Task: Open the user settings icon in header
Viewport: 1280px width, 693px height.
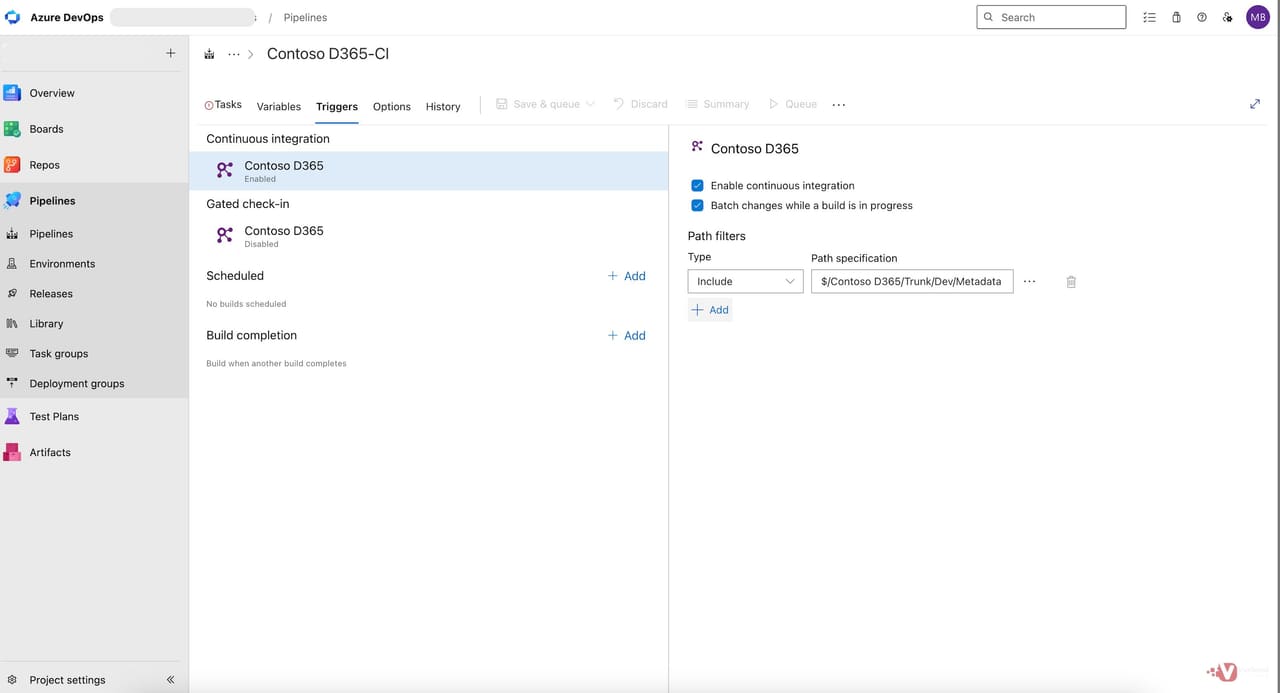Action: tap(1228, 17)
